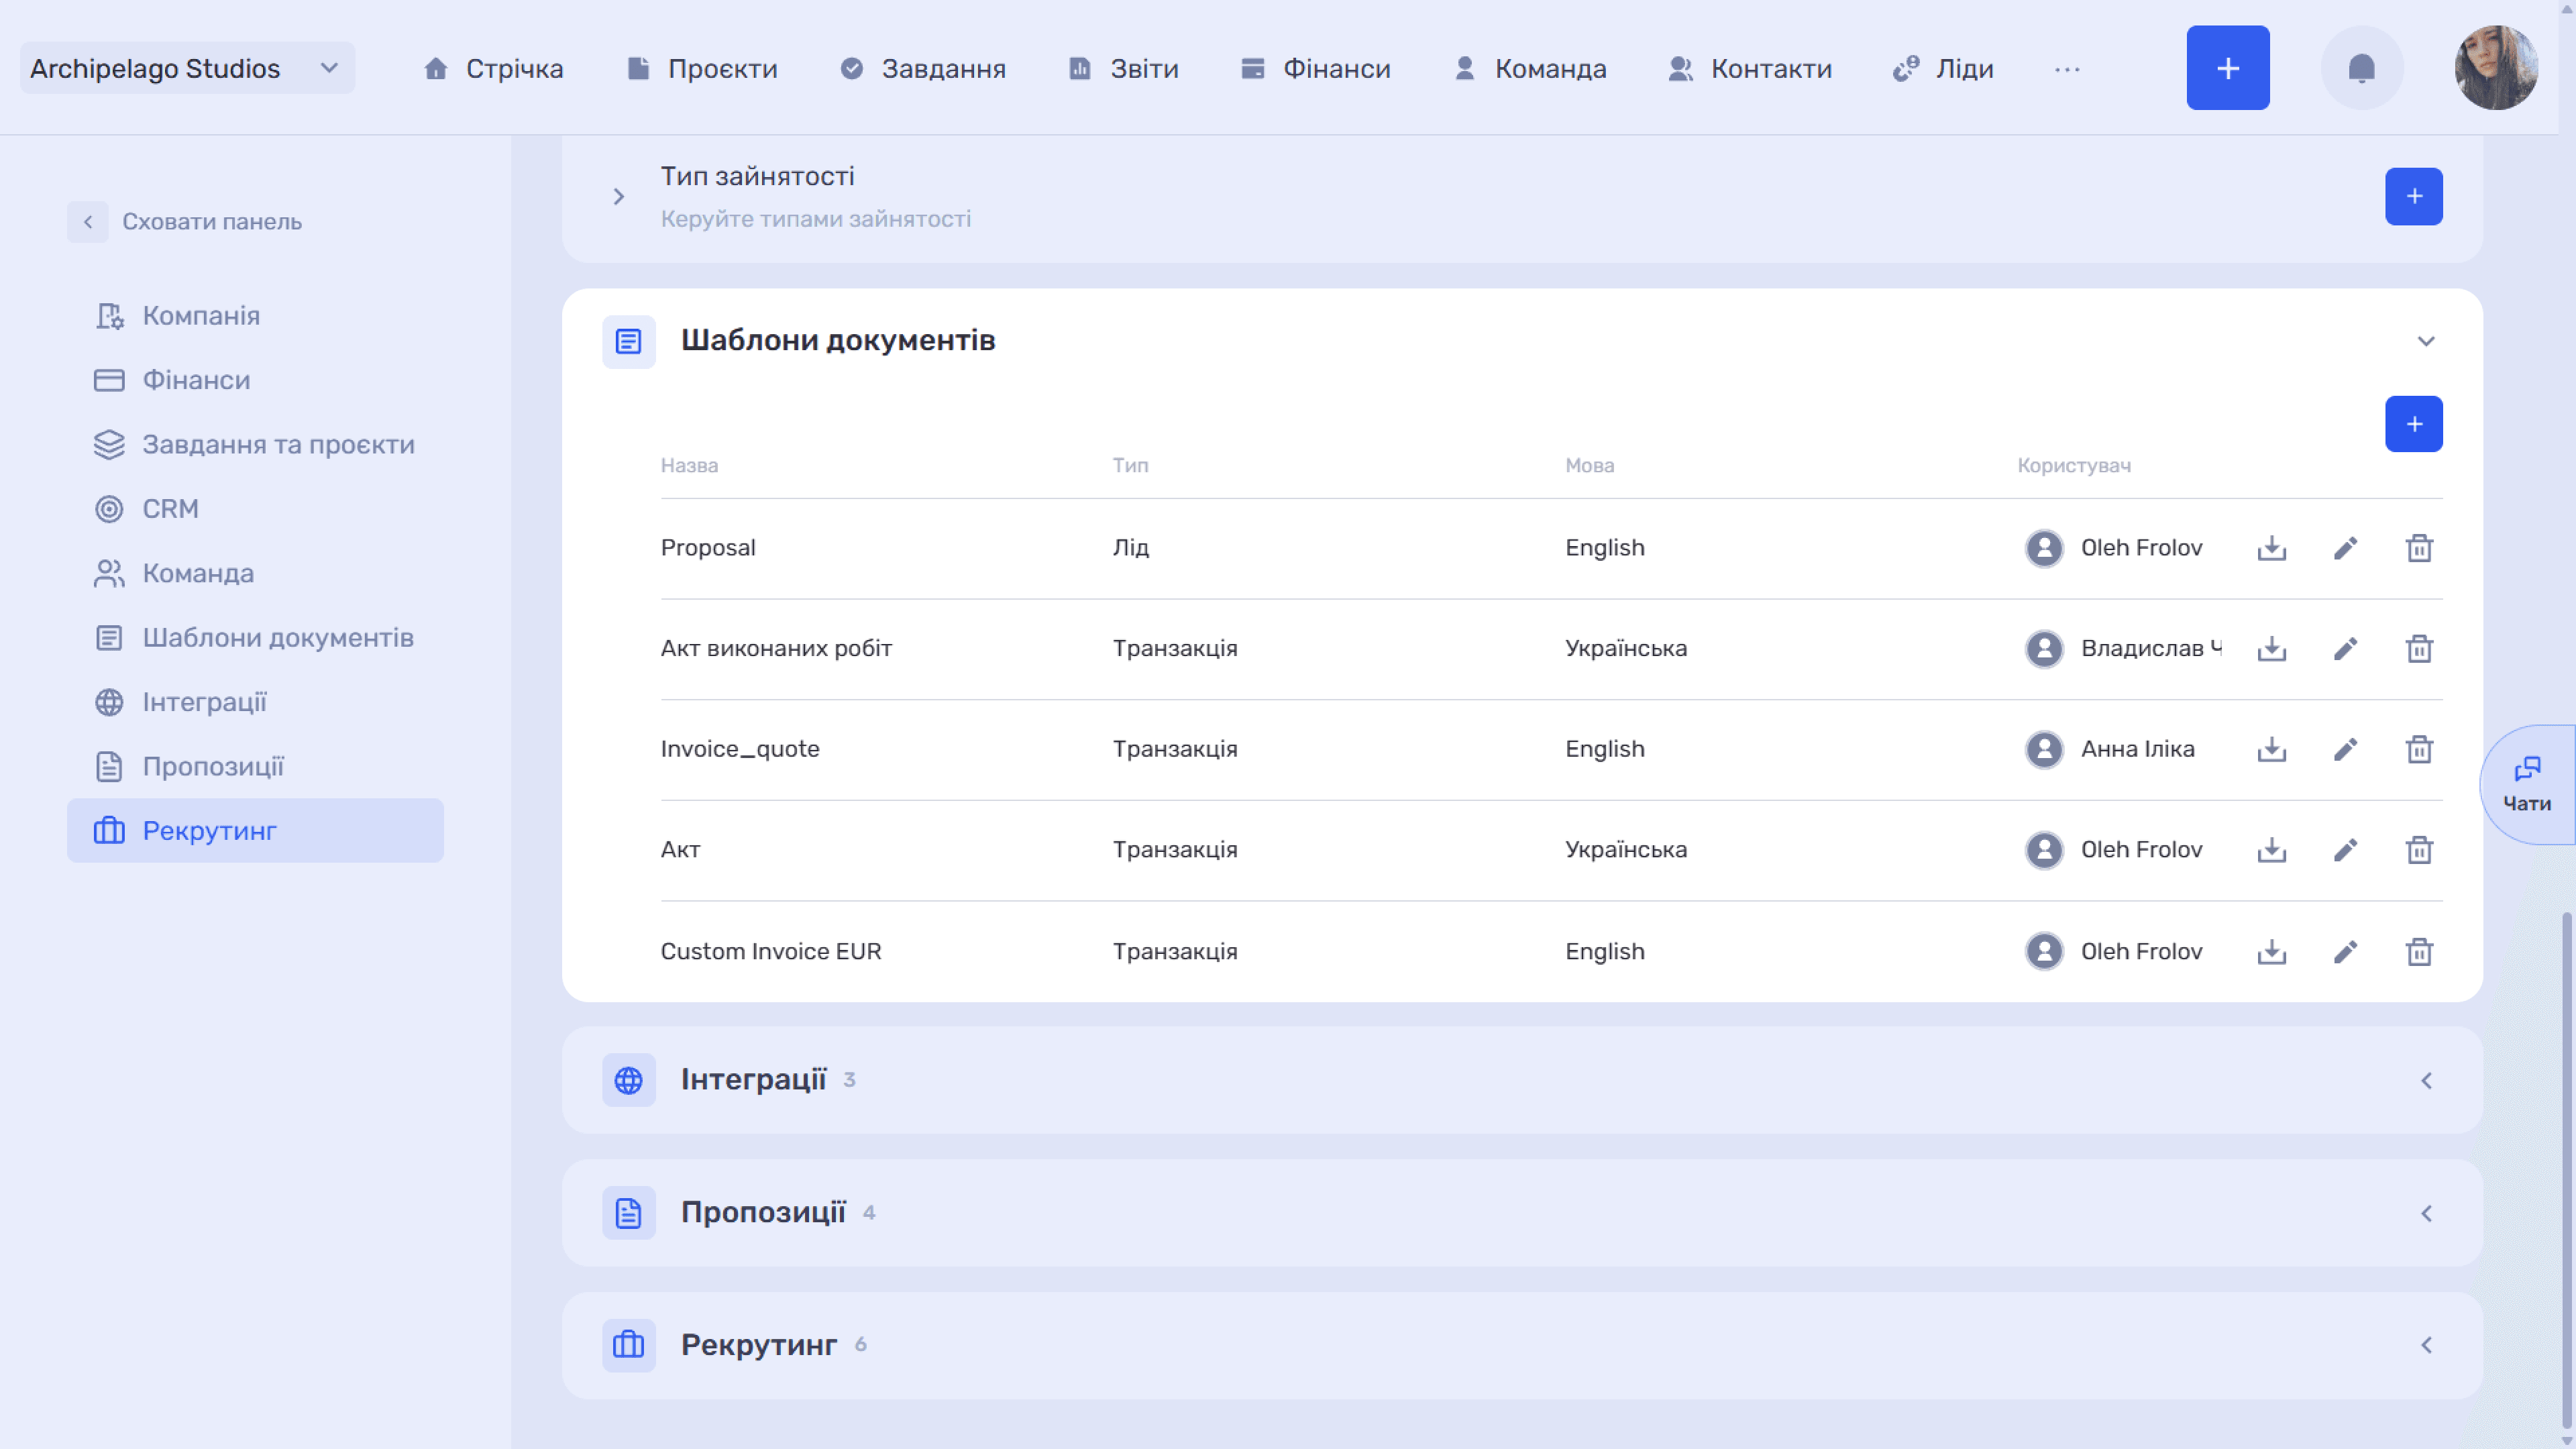The width and height of the screenshot is (2576, 1449).
Task: Click the global create plus button
Action: (2227, 68)
